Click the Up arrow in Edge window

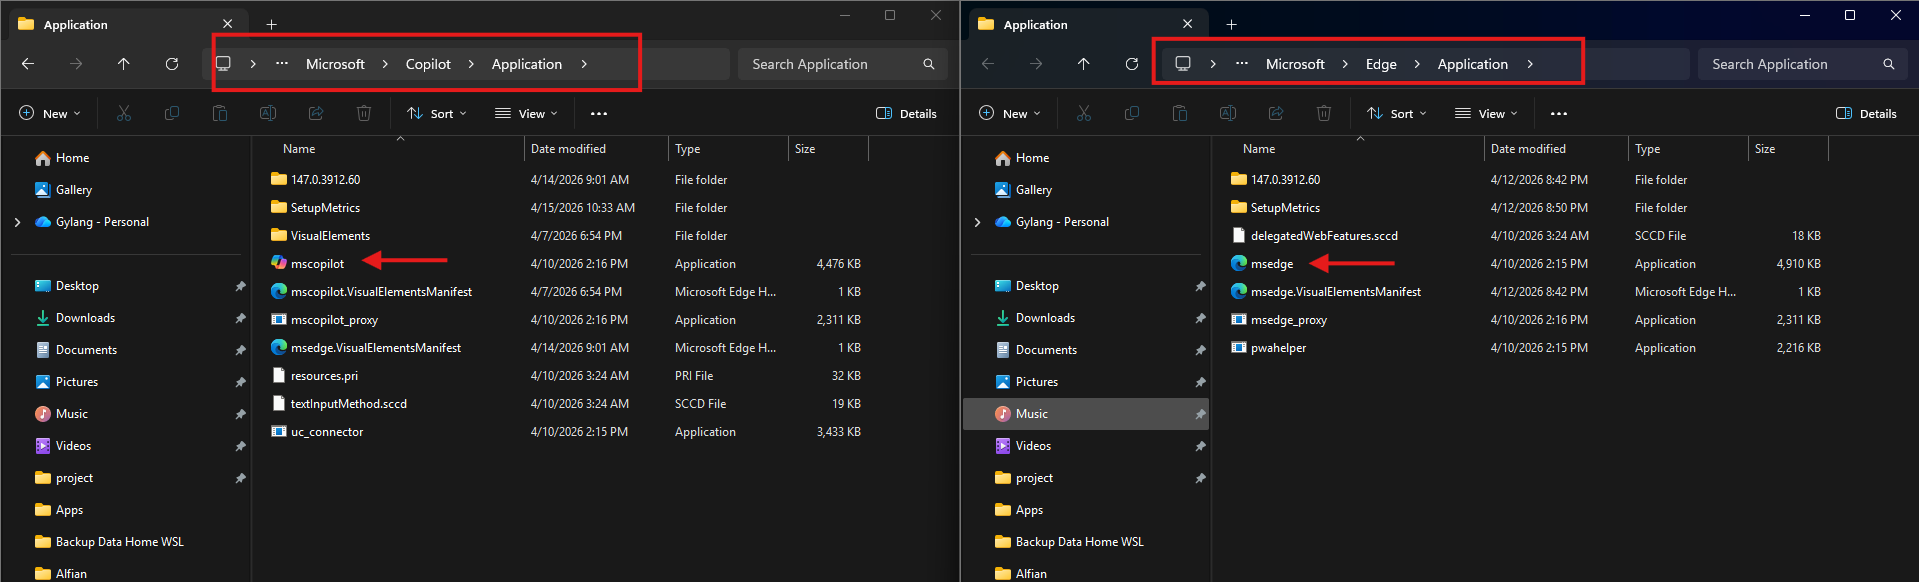pos(1084,64)
